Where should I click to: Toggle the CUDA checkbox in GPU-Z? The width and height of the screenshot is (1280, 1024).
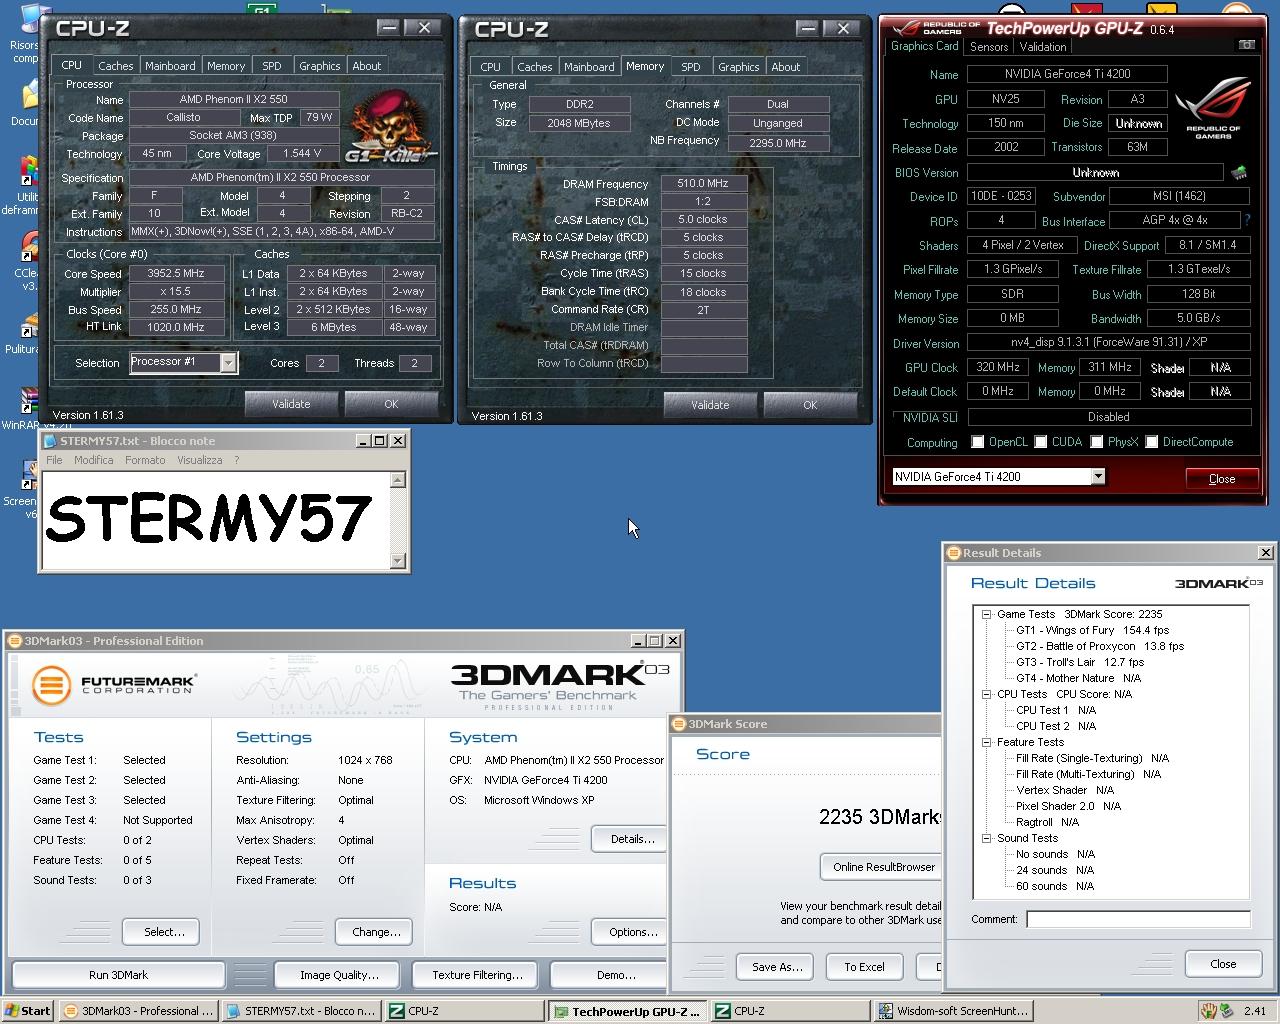[x=1041, y=442]
